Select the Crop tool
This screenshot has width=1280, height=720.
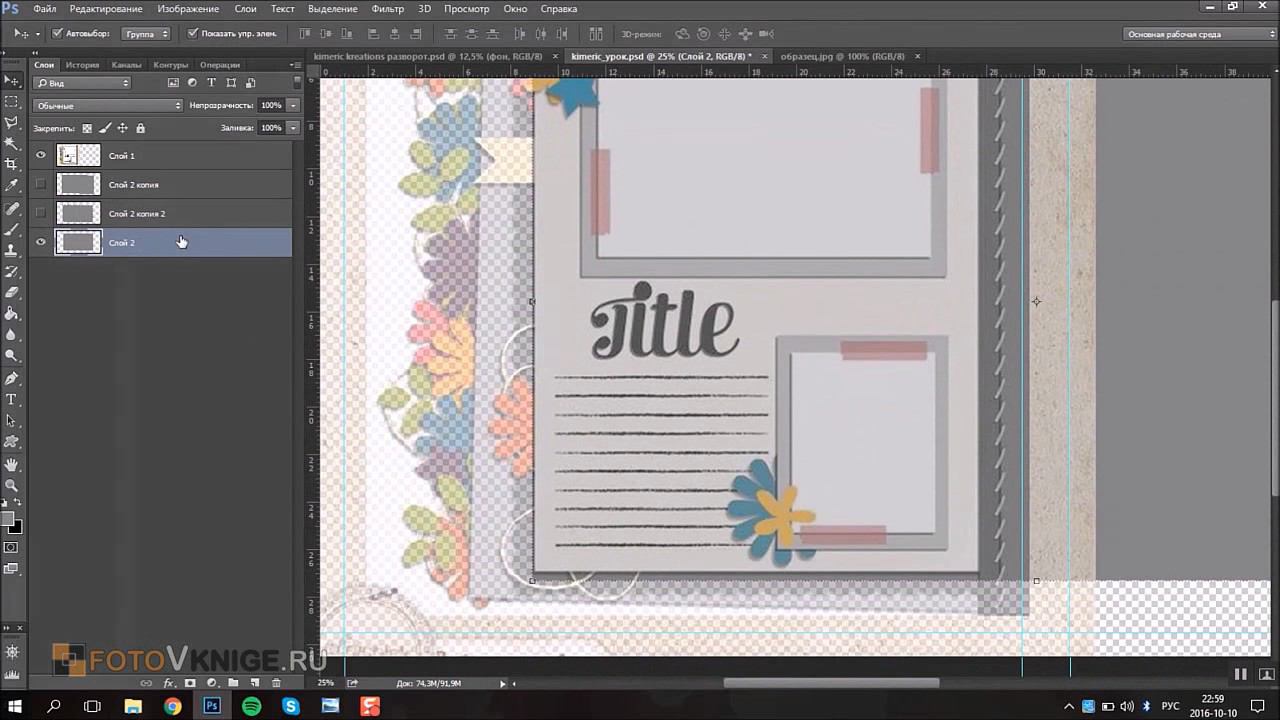tap(12, 164)
